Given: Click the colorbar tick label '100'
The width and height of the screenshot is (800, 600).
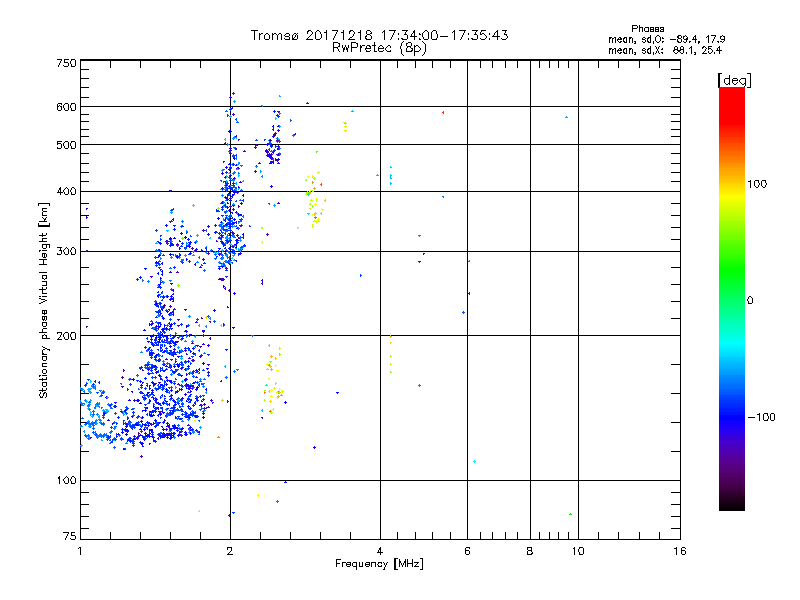Looking at the screenshot, I should 757,184.
